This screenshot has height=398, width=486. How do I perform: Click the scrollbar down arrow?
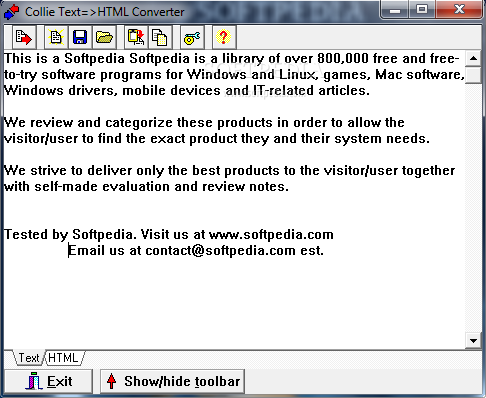click(x=473, y=341)
